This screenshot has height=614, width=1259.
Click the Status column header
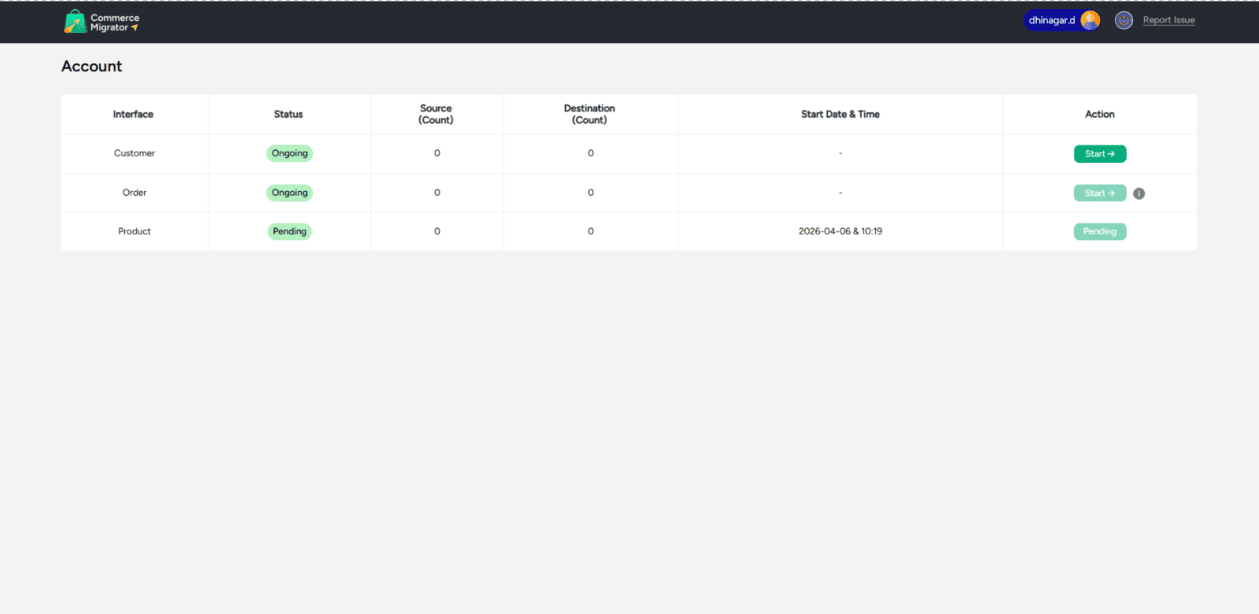tap(288, 114)
